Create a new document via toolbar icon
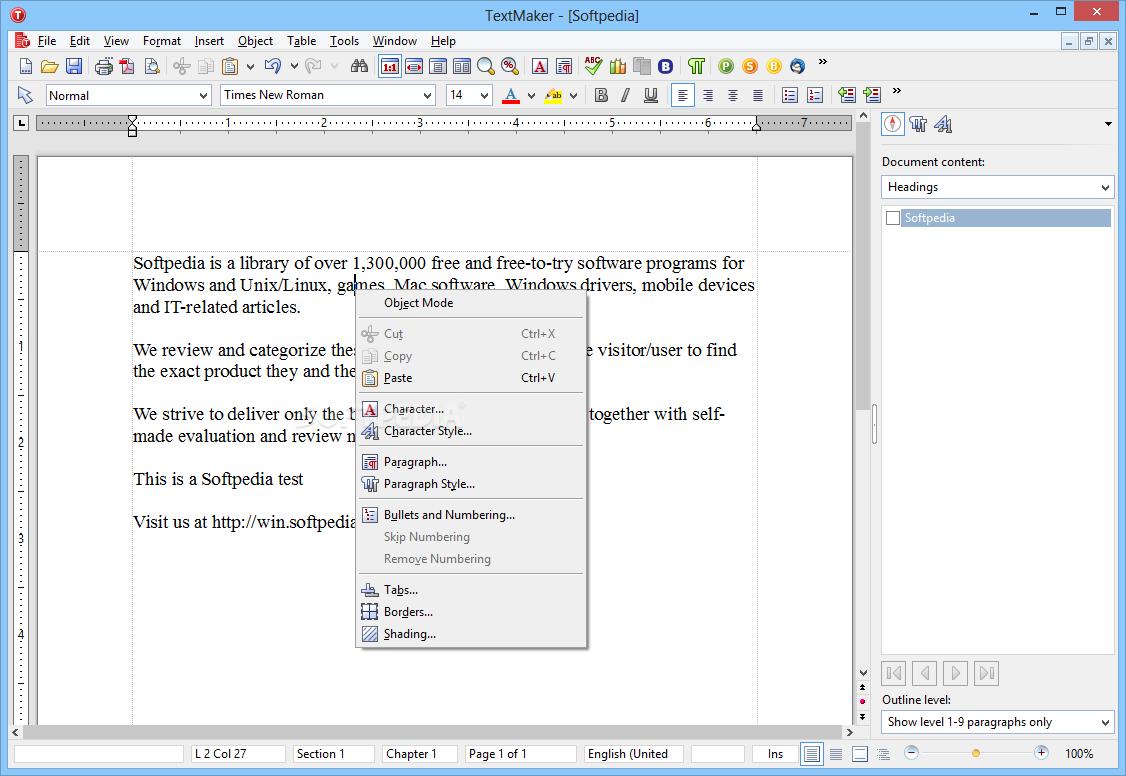1126x776 pixels. (x=26, y=67)
